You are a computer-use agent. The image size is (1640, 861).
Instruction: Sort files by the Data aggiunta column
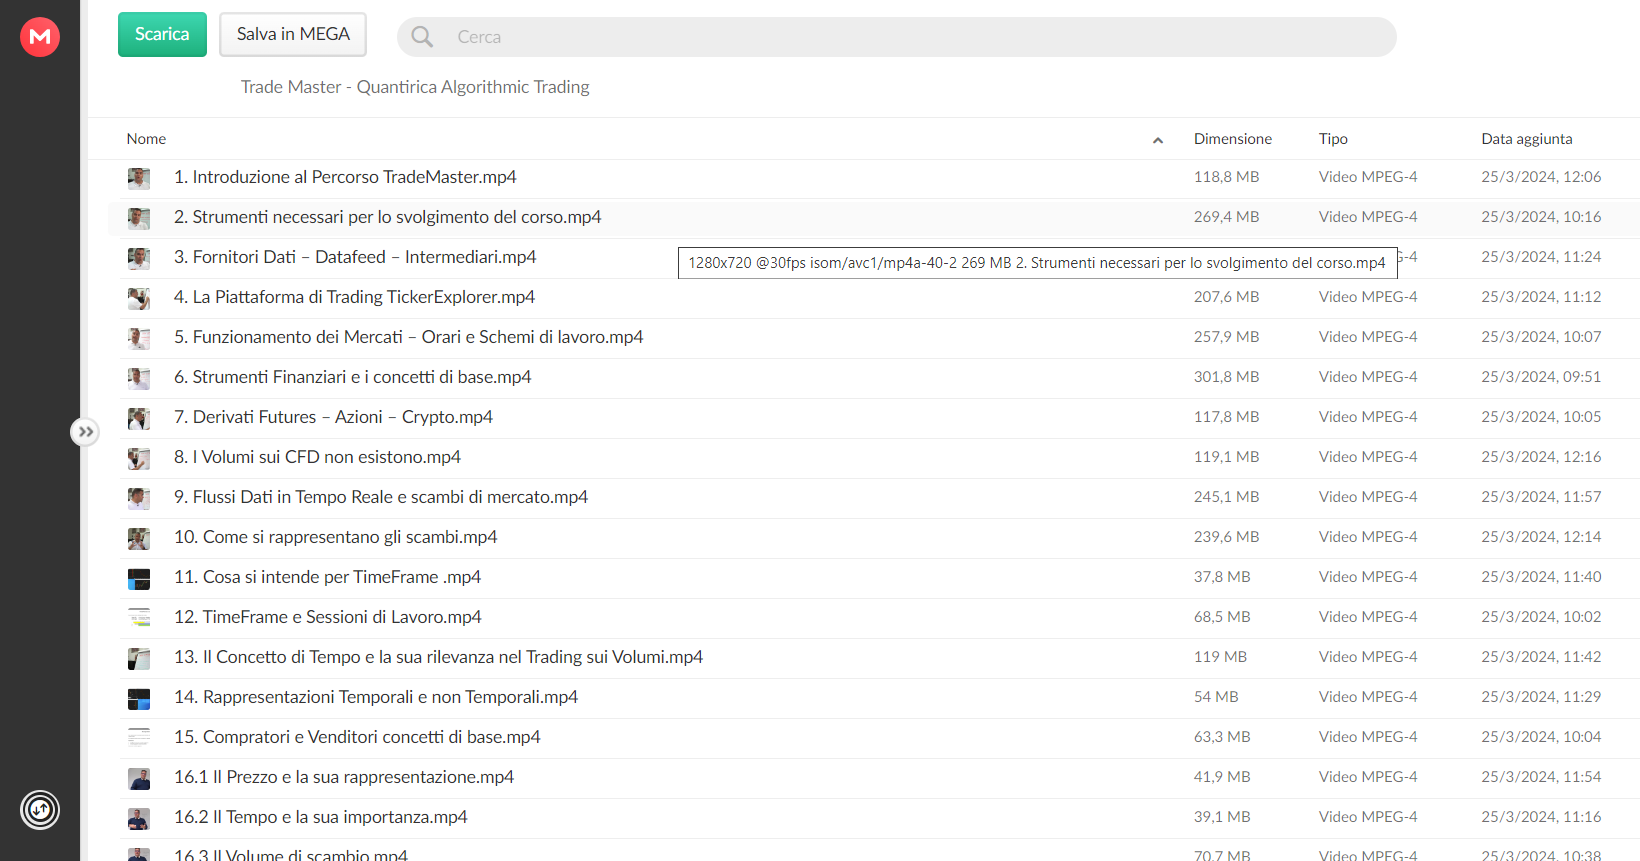(1526, 139)
